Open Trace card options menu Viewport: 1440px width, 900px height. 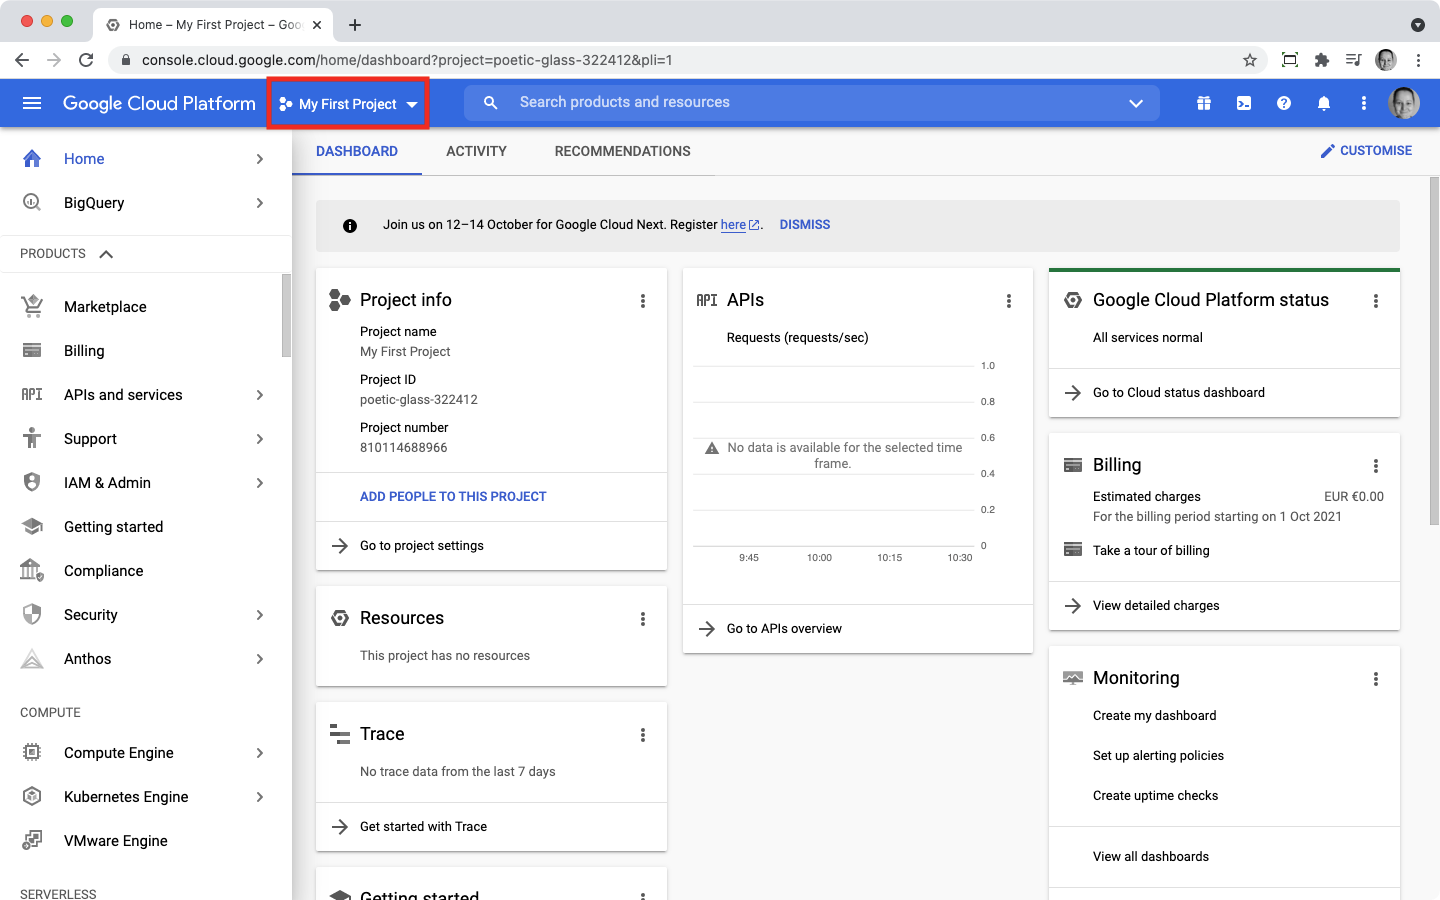click(643, 735)
